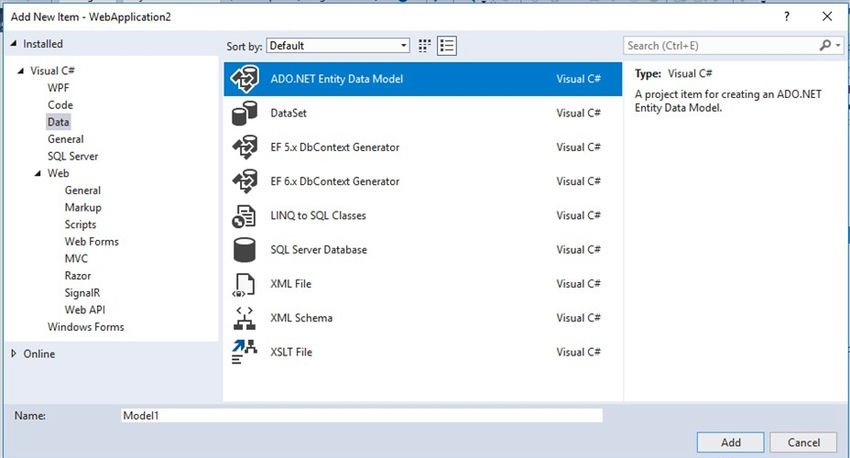This screenshot has height=458, width=850.
Task: Select 'LINQ to SQL Classes' text
Action: click(318, 216)
